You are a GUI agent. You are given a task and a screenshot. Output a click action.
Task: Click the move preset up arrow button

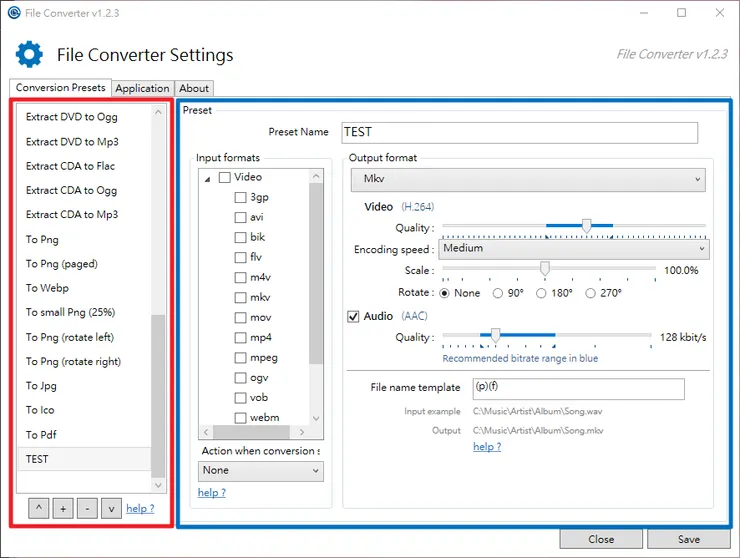point(39,509)
